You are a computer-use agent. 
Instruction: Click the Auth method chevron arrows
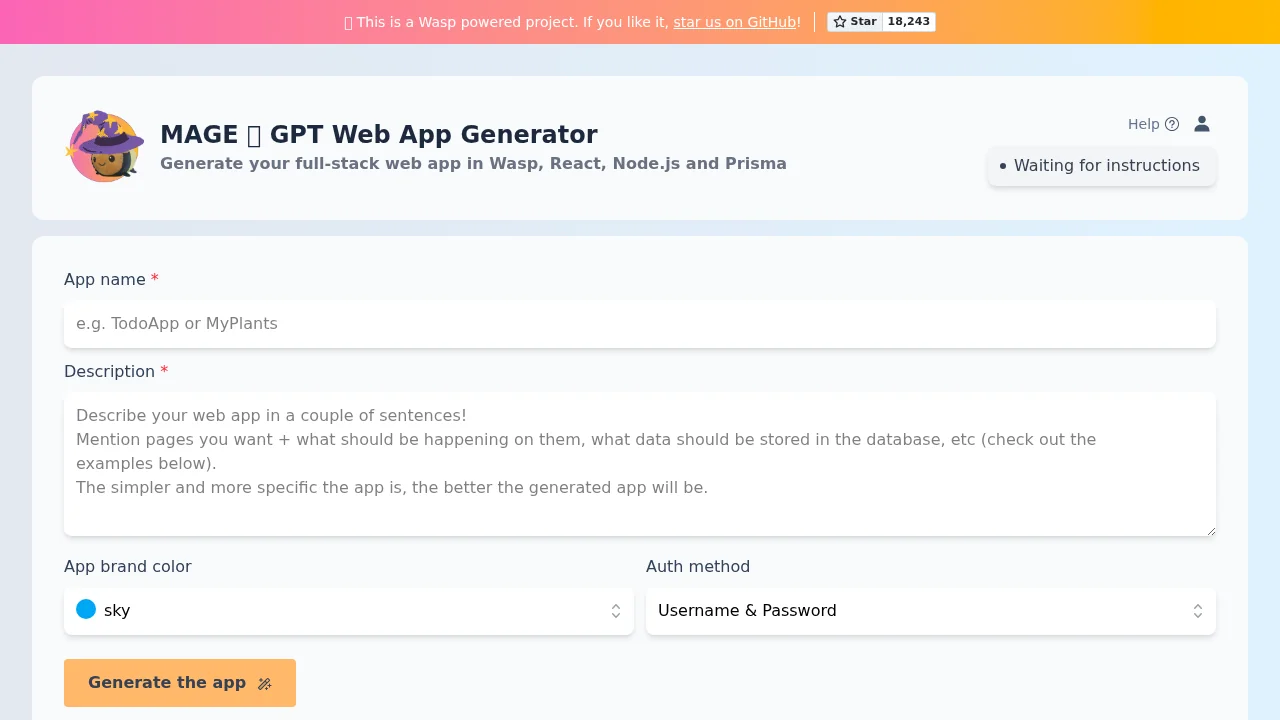point(1197,611)
